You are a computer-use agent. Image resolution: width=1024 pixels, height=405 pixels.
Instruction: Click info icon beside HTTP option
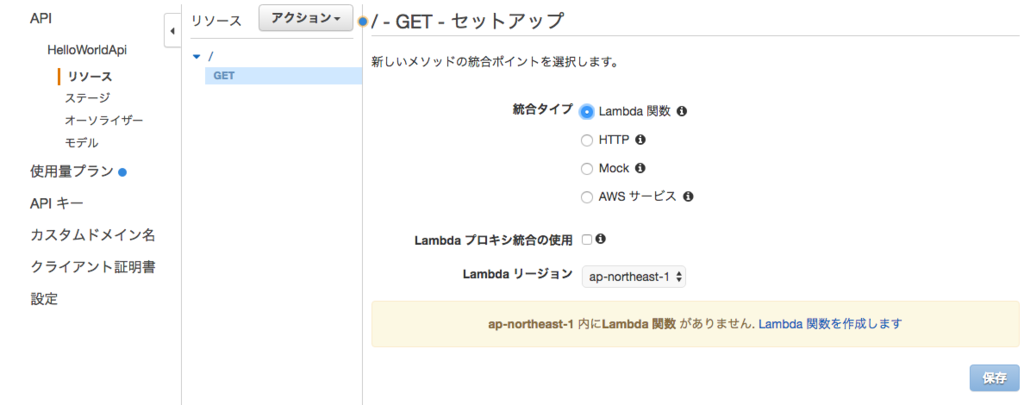(641, 140)
